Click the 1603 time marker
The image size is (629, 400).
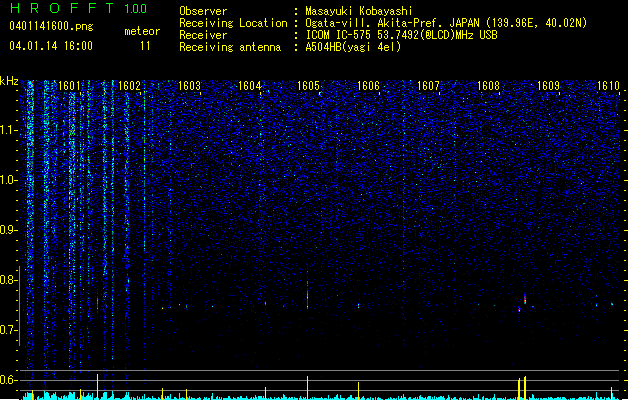[x=189, y=86]
